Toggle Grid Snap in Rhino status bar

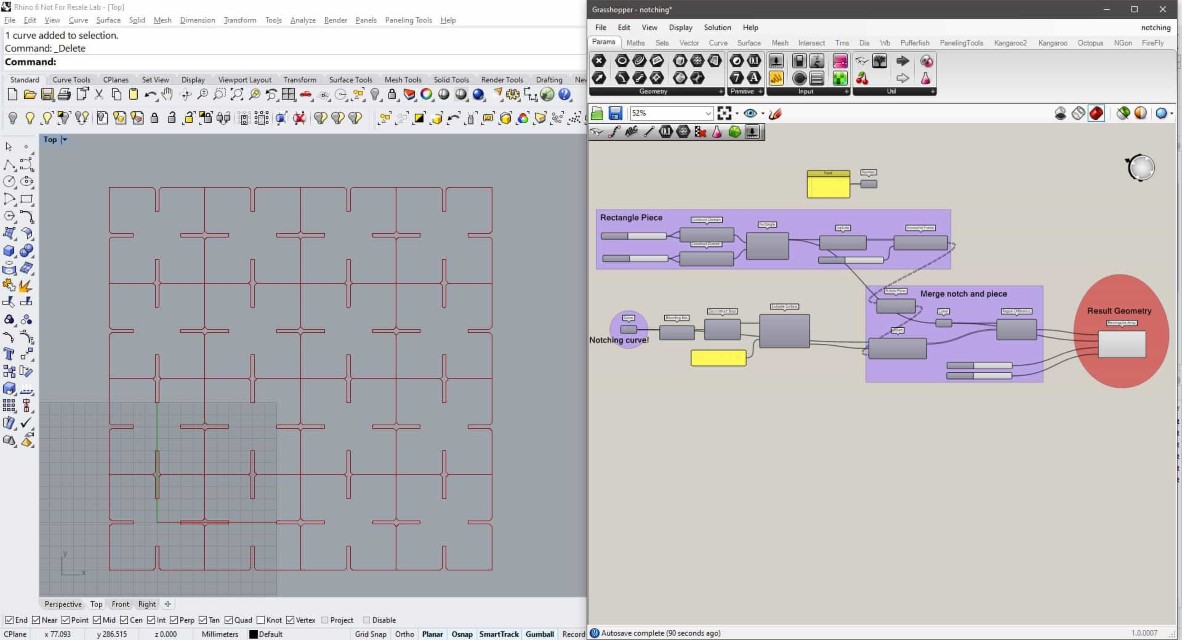(371, 634)
